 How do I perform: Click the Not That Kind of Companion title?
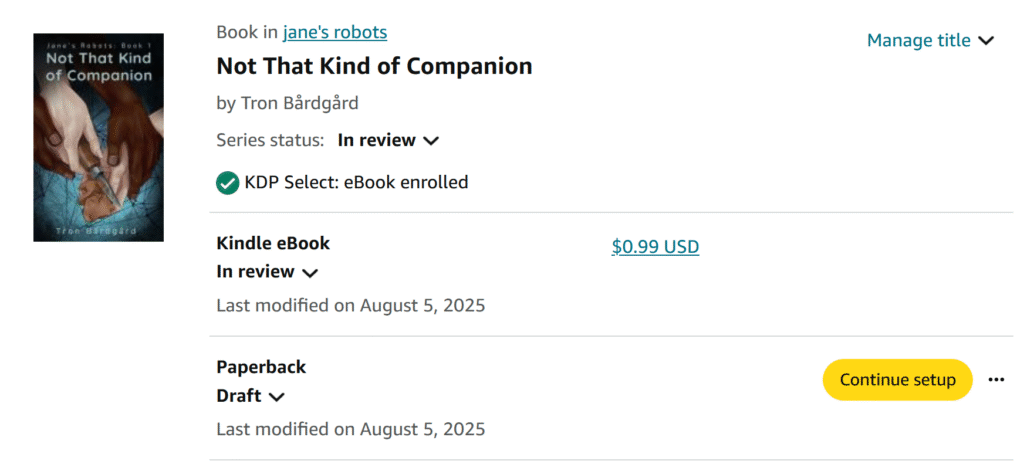pyautogui.click(x=374, y=67)
